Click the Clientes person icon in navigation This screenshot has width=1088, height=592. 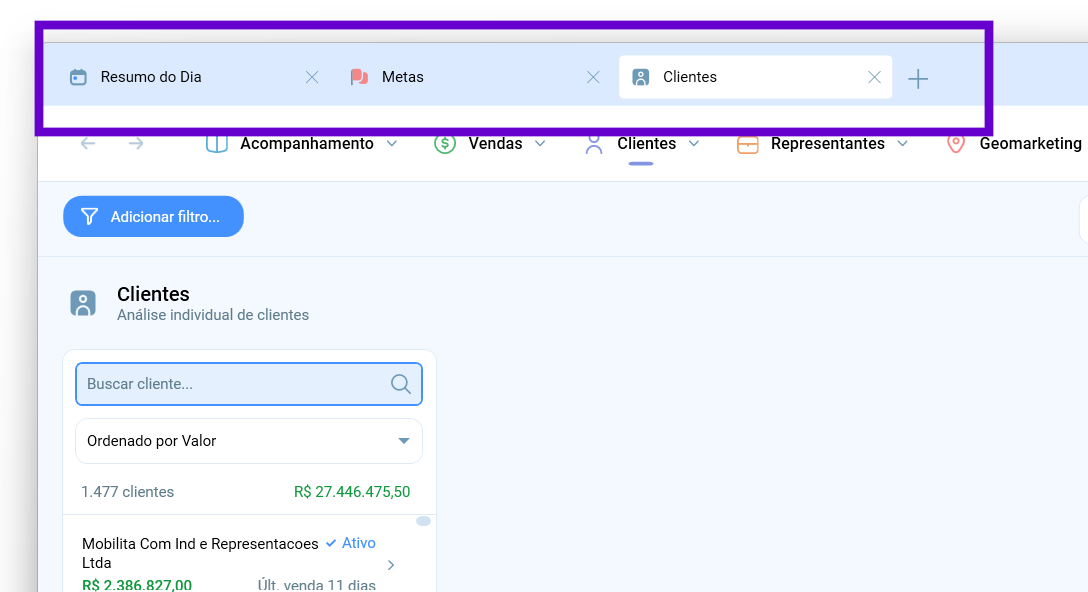point(594,144)
